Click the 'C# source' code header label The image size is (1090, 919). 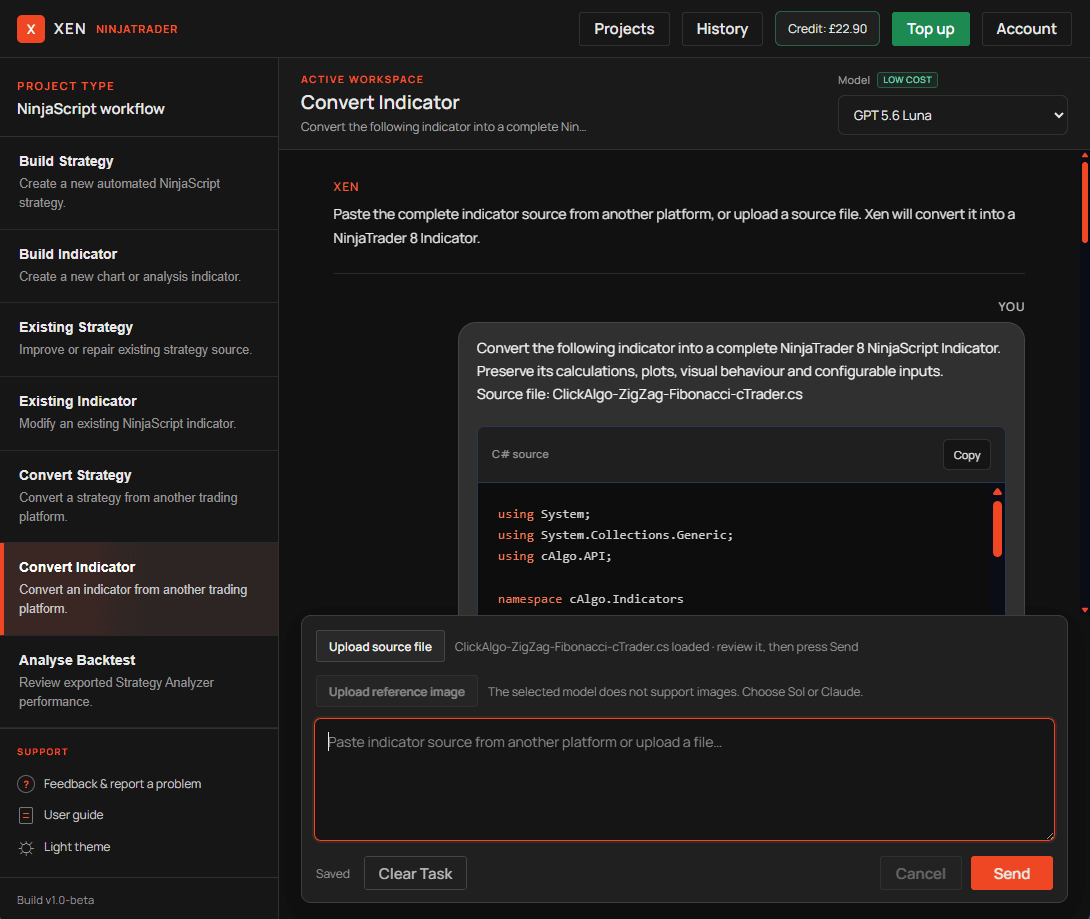(520, 455)
